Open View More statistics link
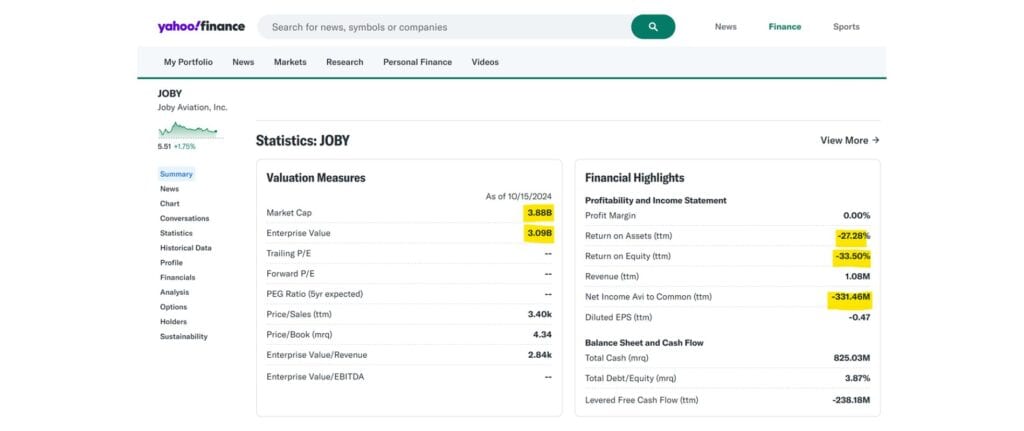The width and height of the screenshot is (1024, 431). point(849,141)
